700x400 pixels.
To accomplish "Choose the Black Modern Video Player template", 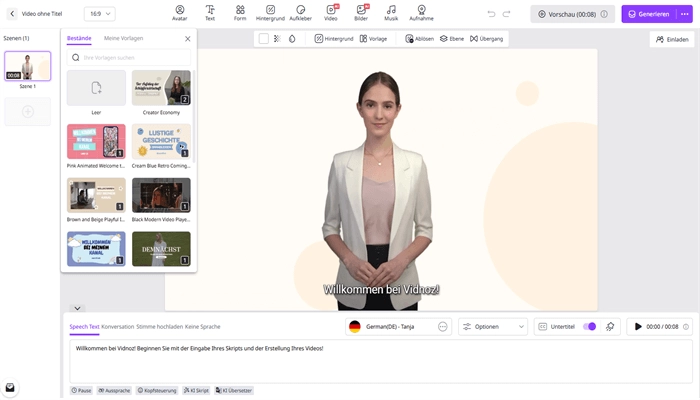I will [161, 195].
